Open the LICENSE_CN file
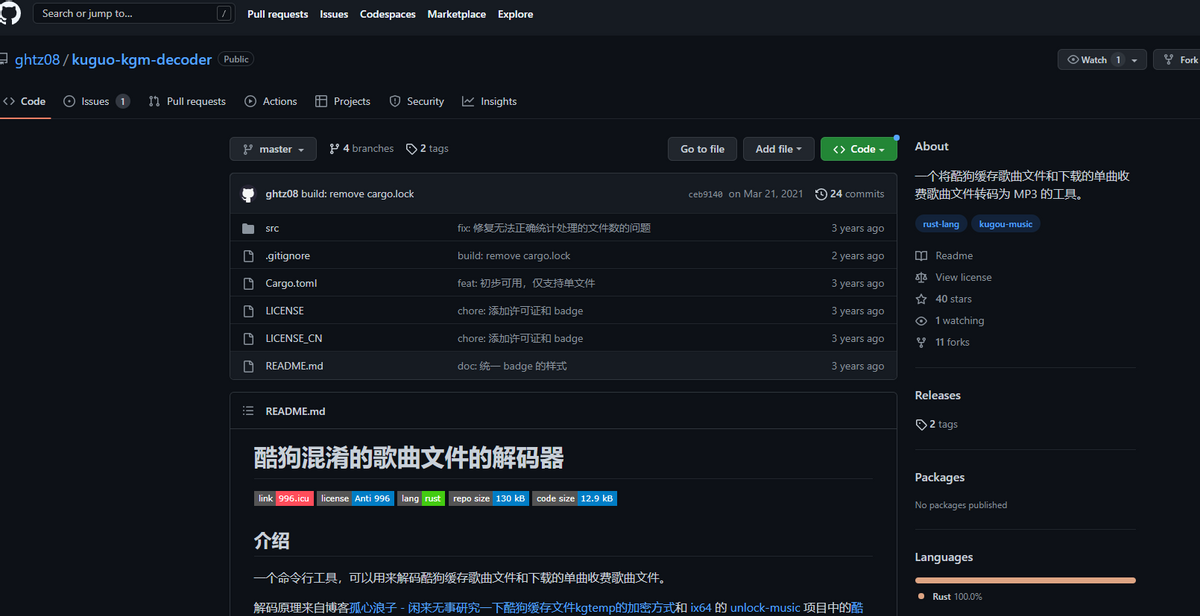 [x=294, y=338]
